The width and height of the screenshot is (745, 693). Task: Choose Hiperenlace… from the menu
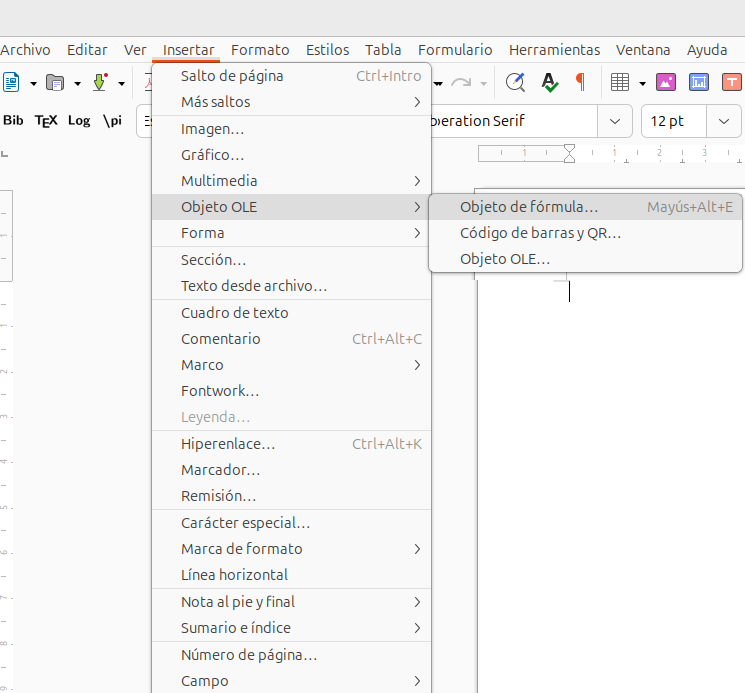pyautogui.click(x=291, y=444)
